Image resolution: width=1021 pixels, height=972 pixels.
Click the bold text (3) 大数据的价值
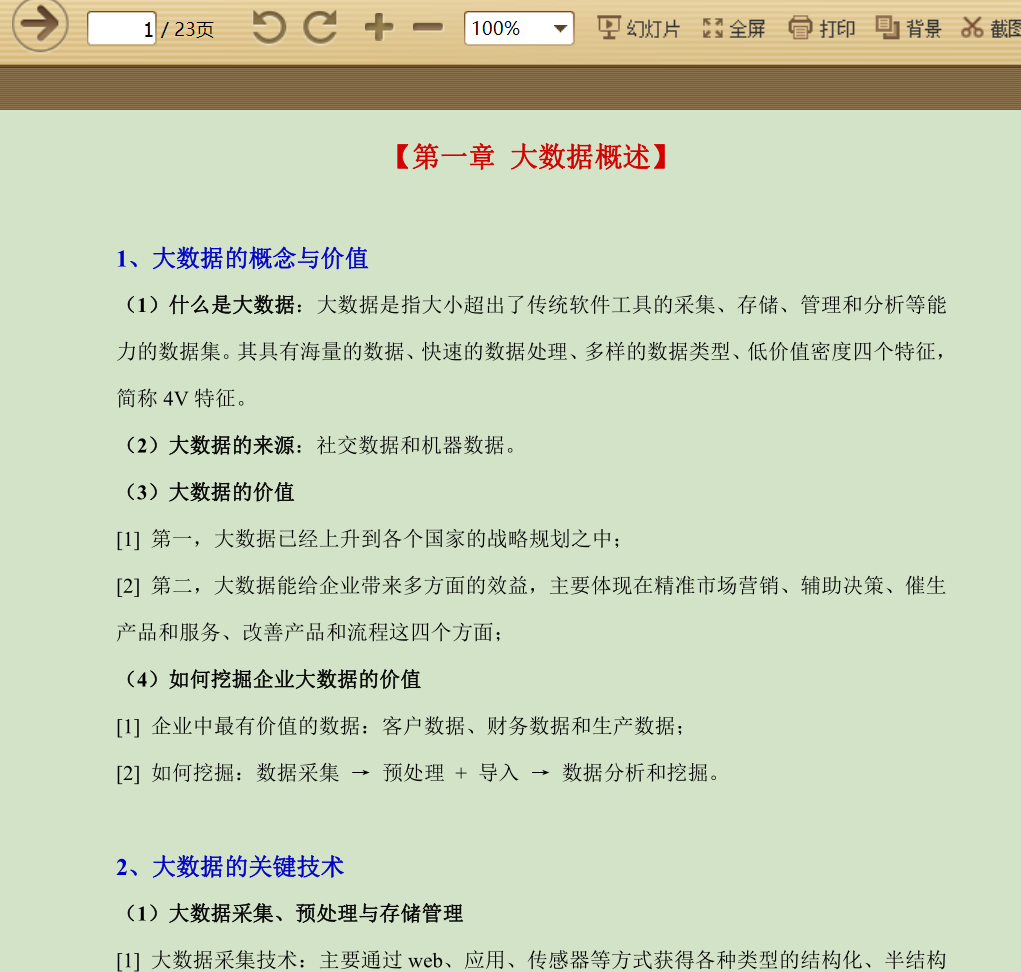[x=209, y=492]
